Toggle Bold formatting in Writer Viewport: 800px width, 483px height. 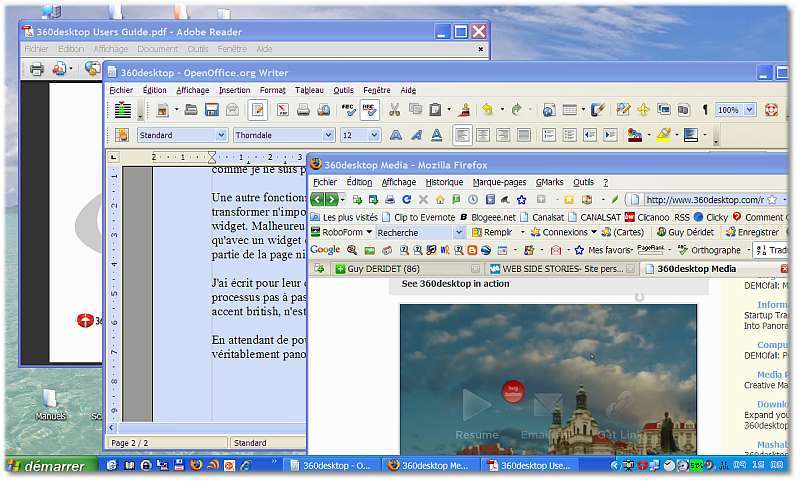(395, 135)
